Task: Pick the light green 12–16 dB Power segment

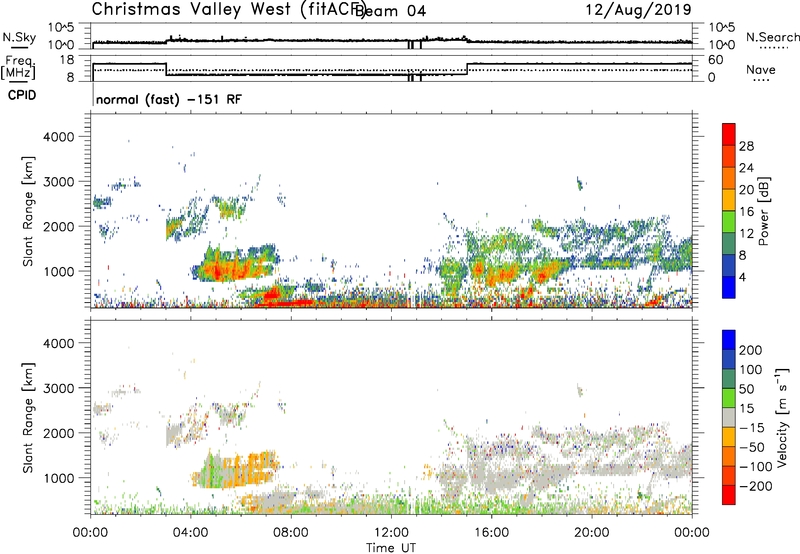Action: [729, 222]
